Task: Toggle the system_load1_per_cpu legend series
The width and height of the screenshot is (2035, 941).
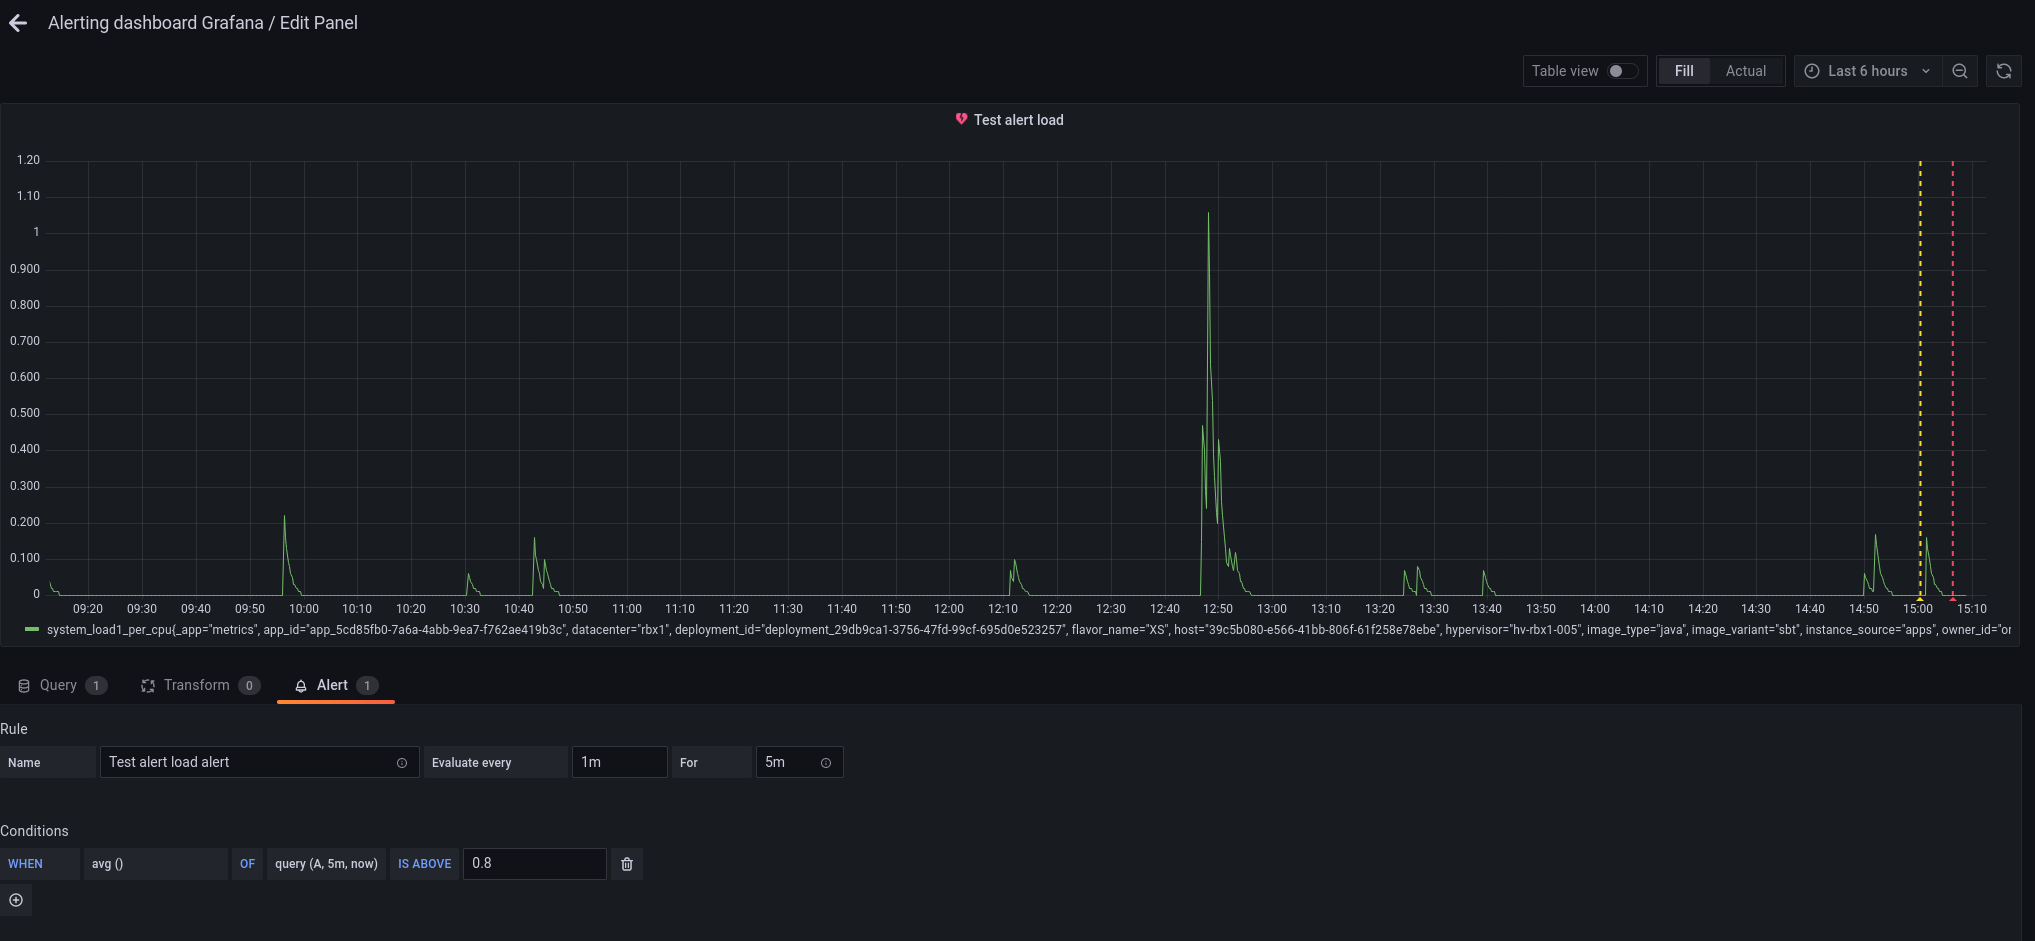Action: 1028,630
